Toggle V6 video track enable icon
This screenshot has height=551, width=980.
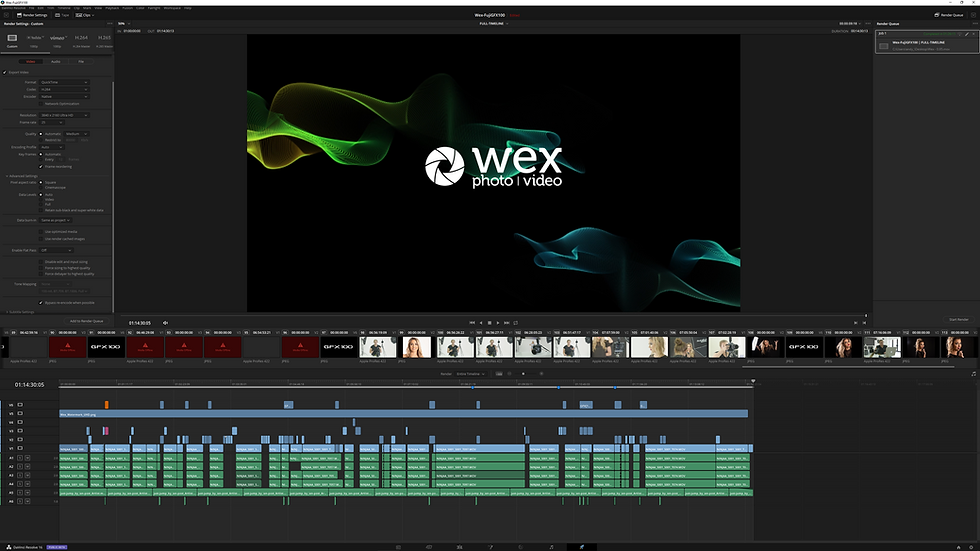click(20, 405)
